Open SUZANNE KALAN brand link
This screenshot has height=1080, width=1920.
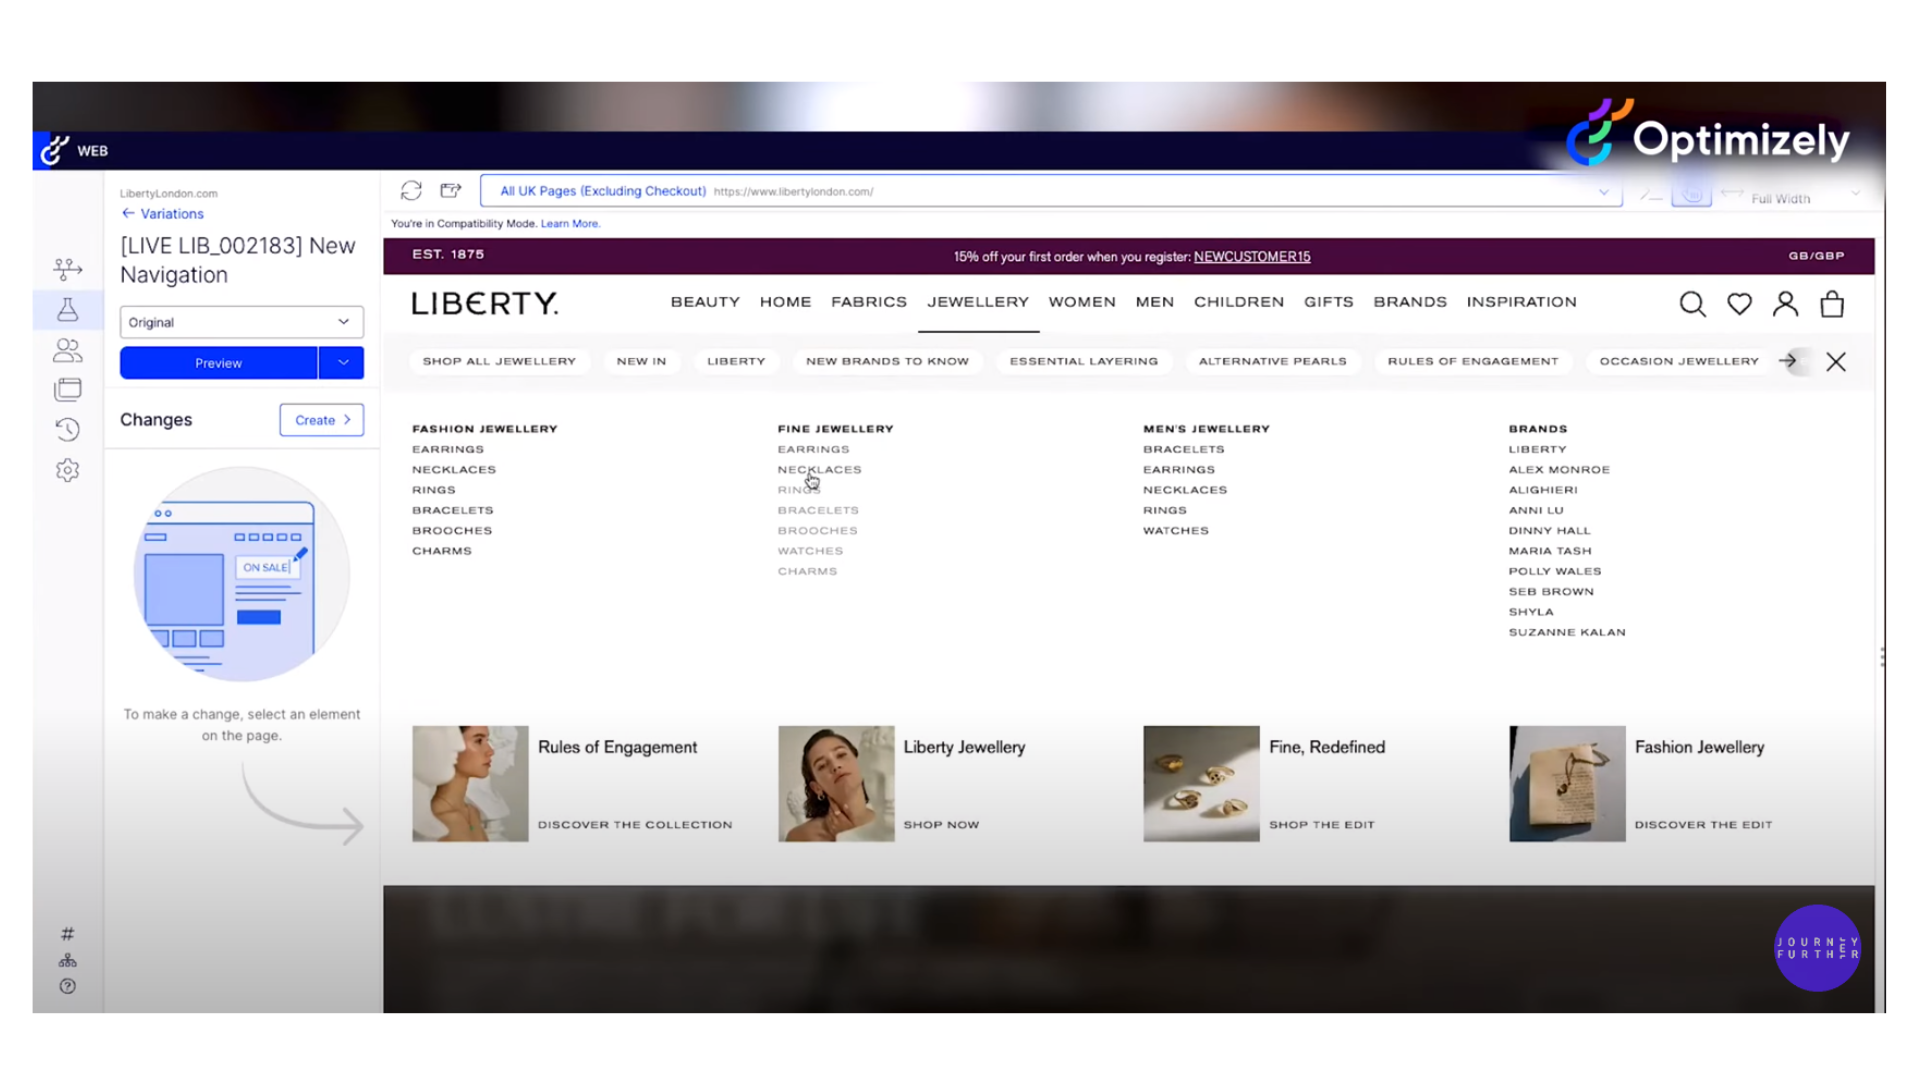[1567, 633]
